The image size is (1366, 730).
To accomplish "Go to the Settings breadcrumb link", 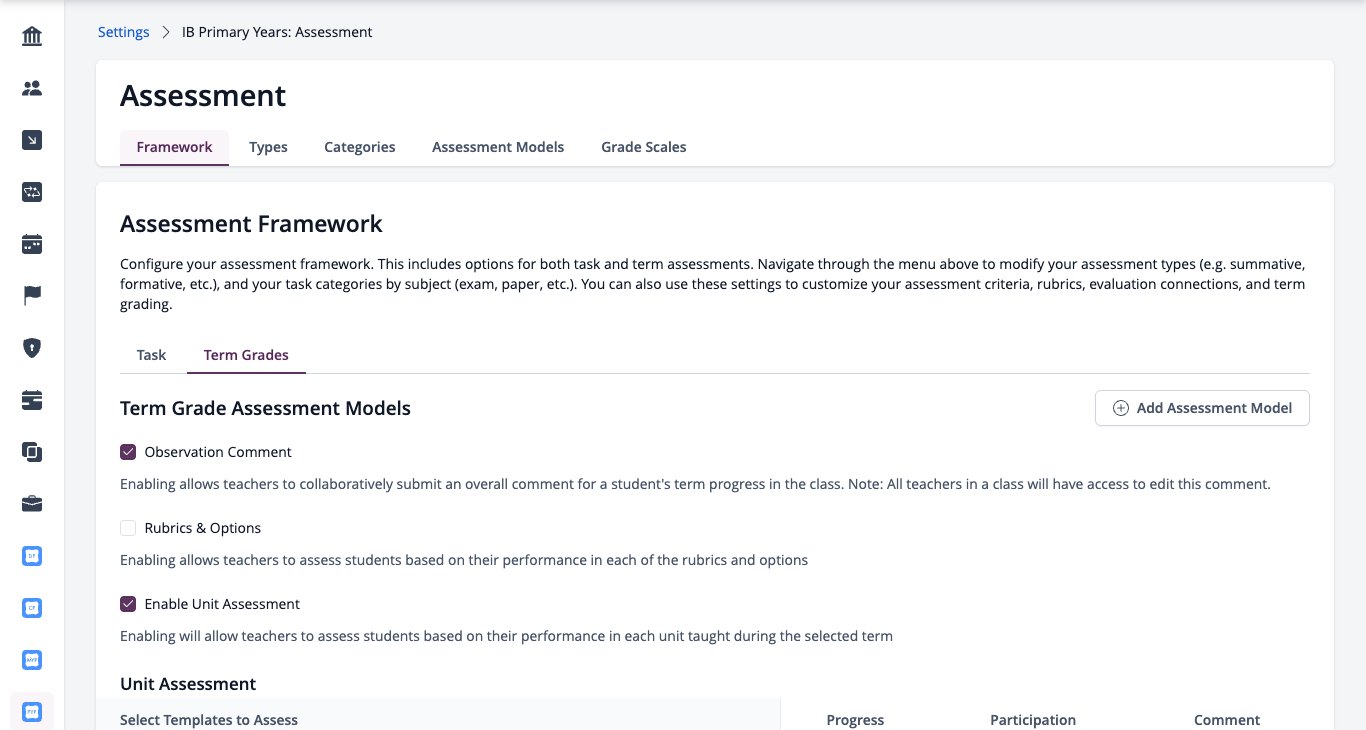I will coord(123,32).
